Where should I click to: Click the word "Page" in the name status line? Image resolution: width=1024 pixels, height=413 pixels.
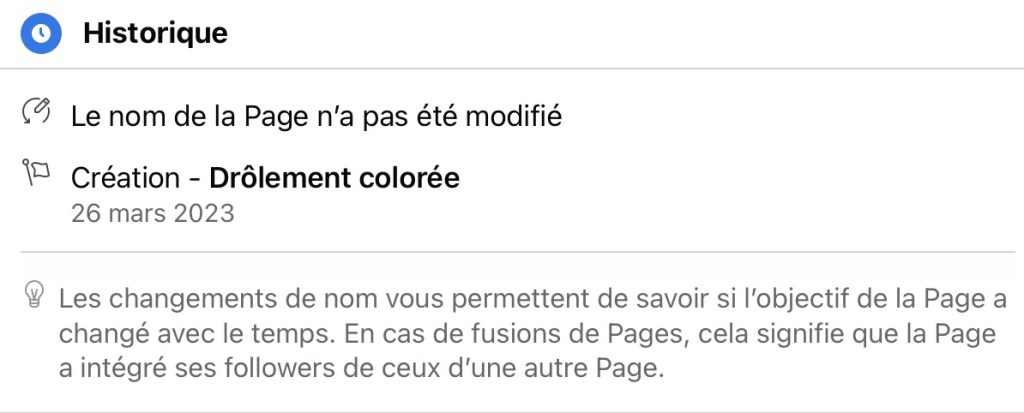click(277, 117)
